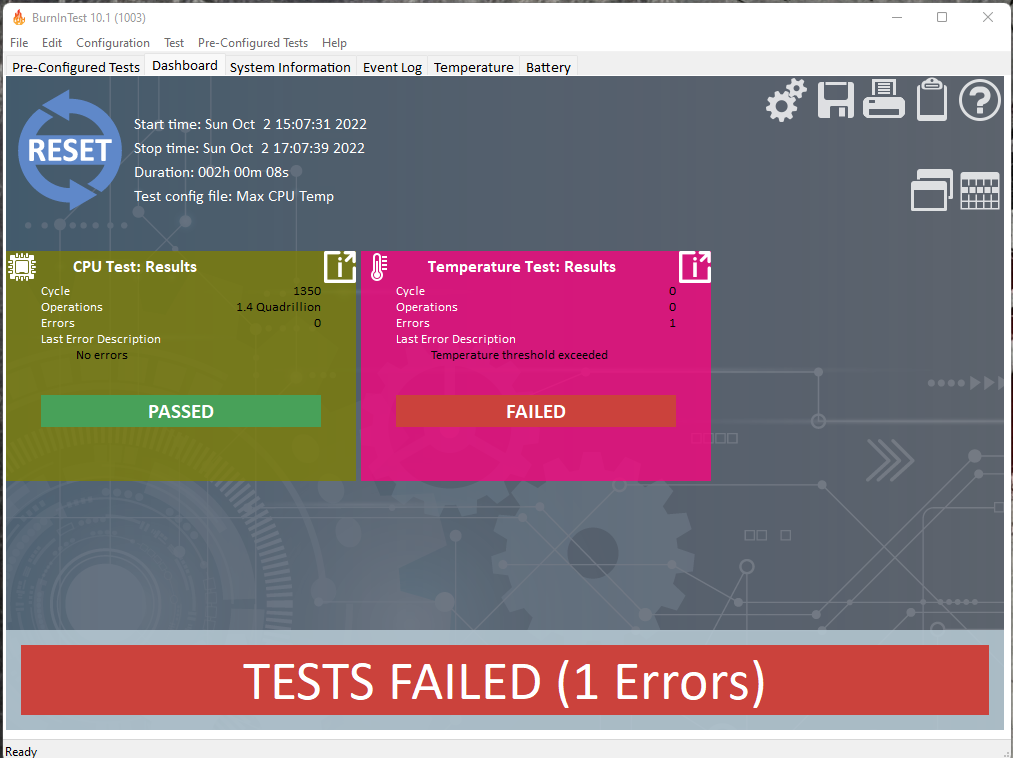
Task: Maximize the BurnInTest window
Action: tap(942, 17)
